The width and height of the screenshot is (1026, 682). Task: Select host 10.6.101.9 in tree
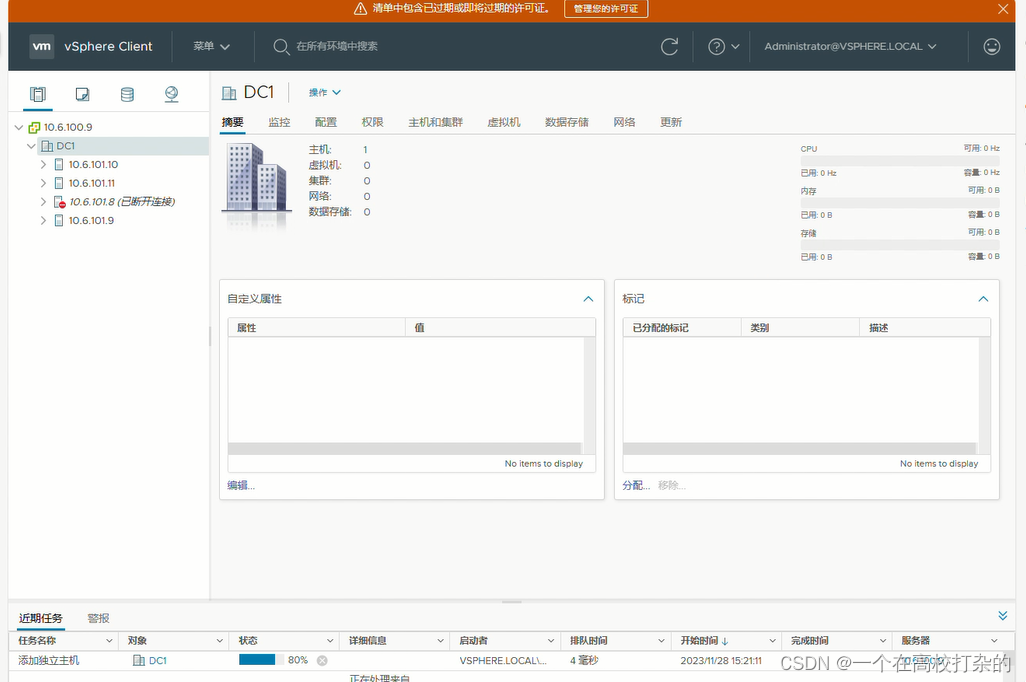pyautogui.click(x=92, y=221)
